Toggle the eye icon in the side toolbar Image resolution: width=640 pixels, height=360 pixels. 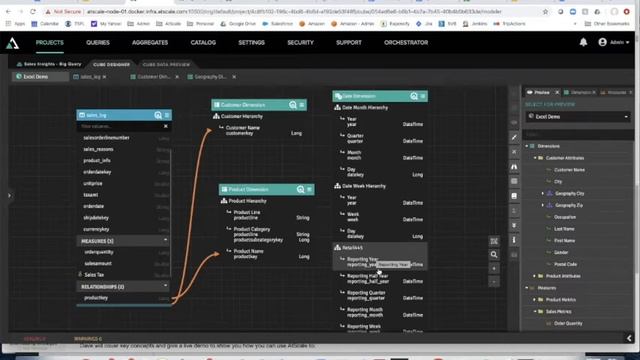click(x=514, y=122)
